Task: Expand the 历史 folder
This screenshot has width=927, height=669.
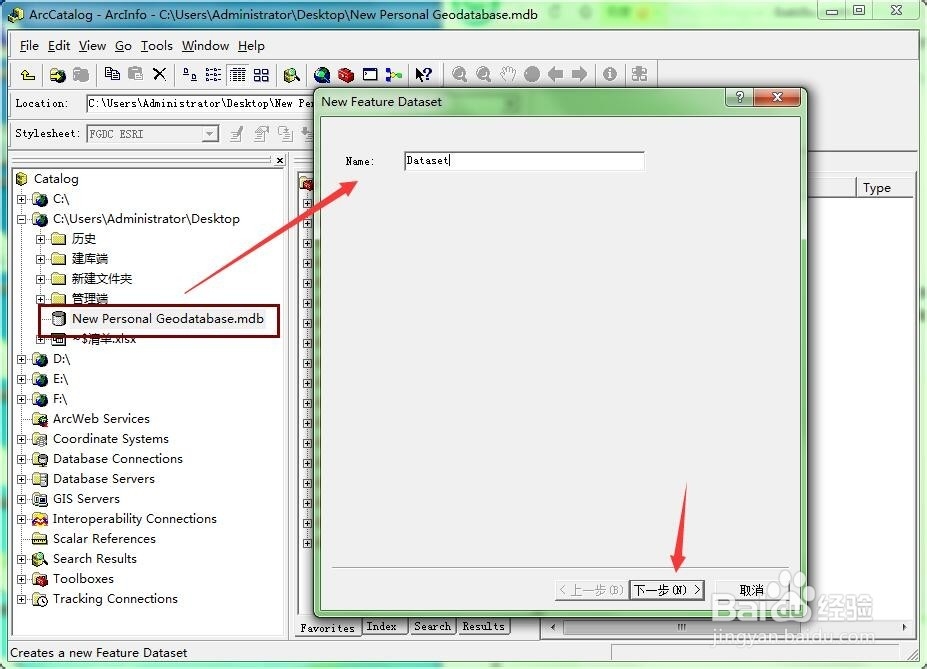Action: [40, 239]
